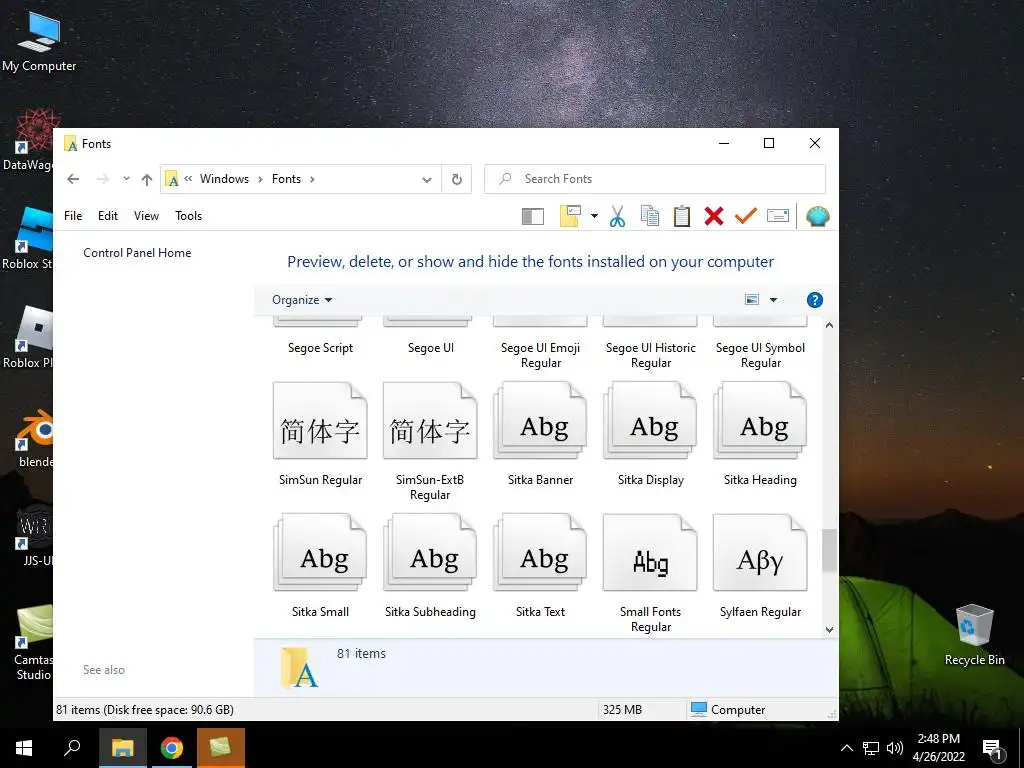Screen dimensions: 1024x768
Task: Click the Rename toolbar icon
Action: 778,216
